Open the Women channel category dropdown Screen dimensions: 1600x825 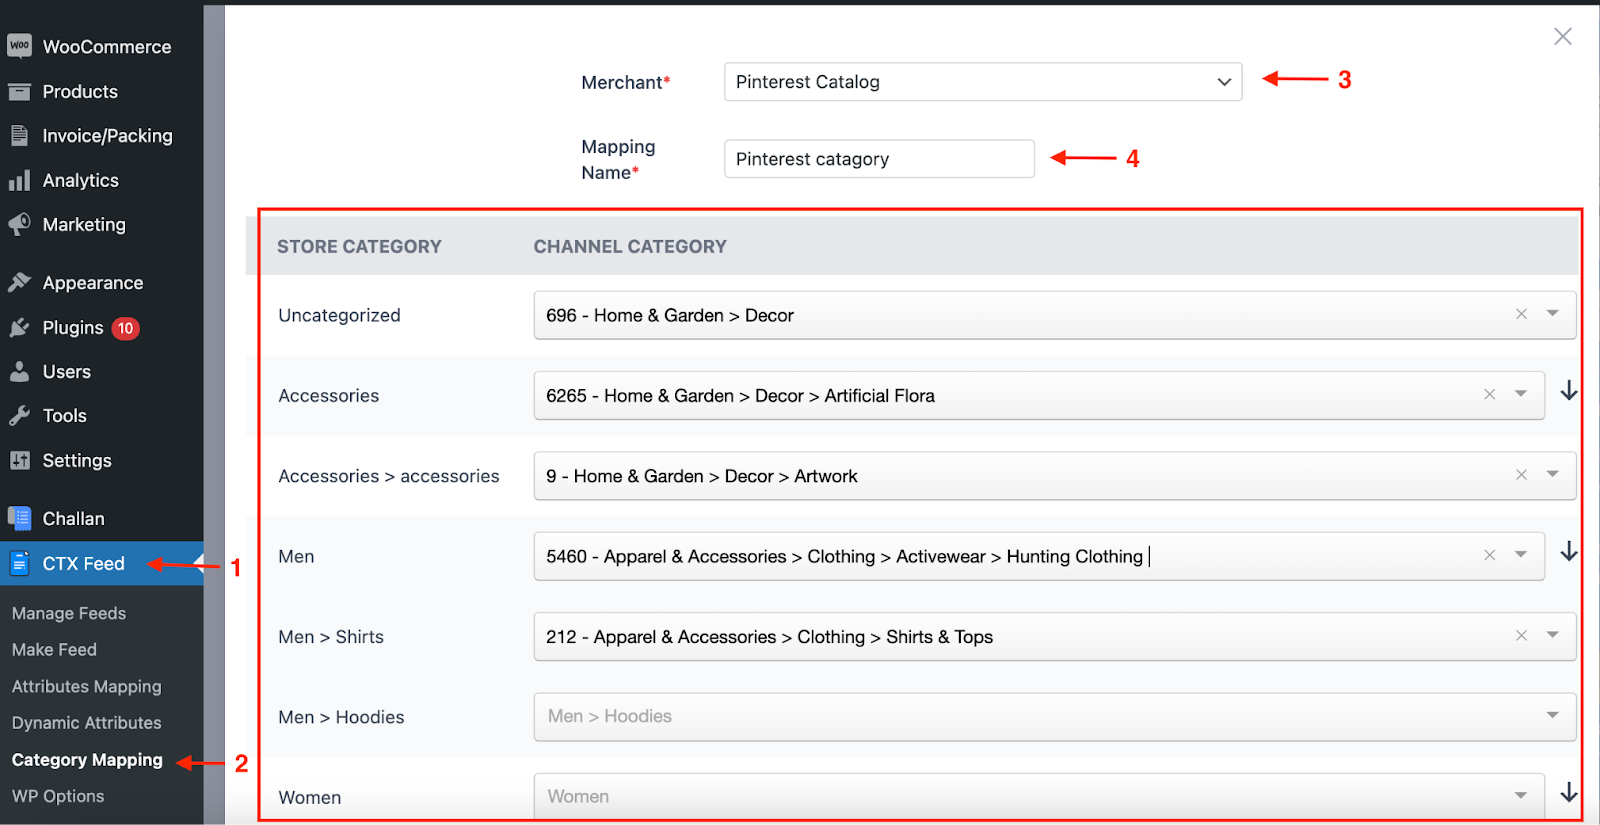click(1039, 797)
